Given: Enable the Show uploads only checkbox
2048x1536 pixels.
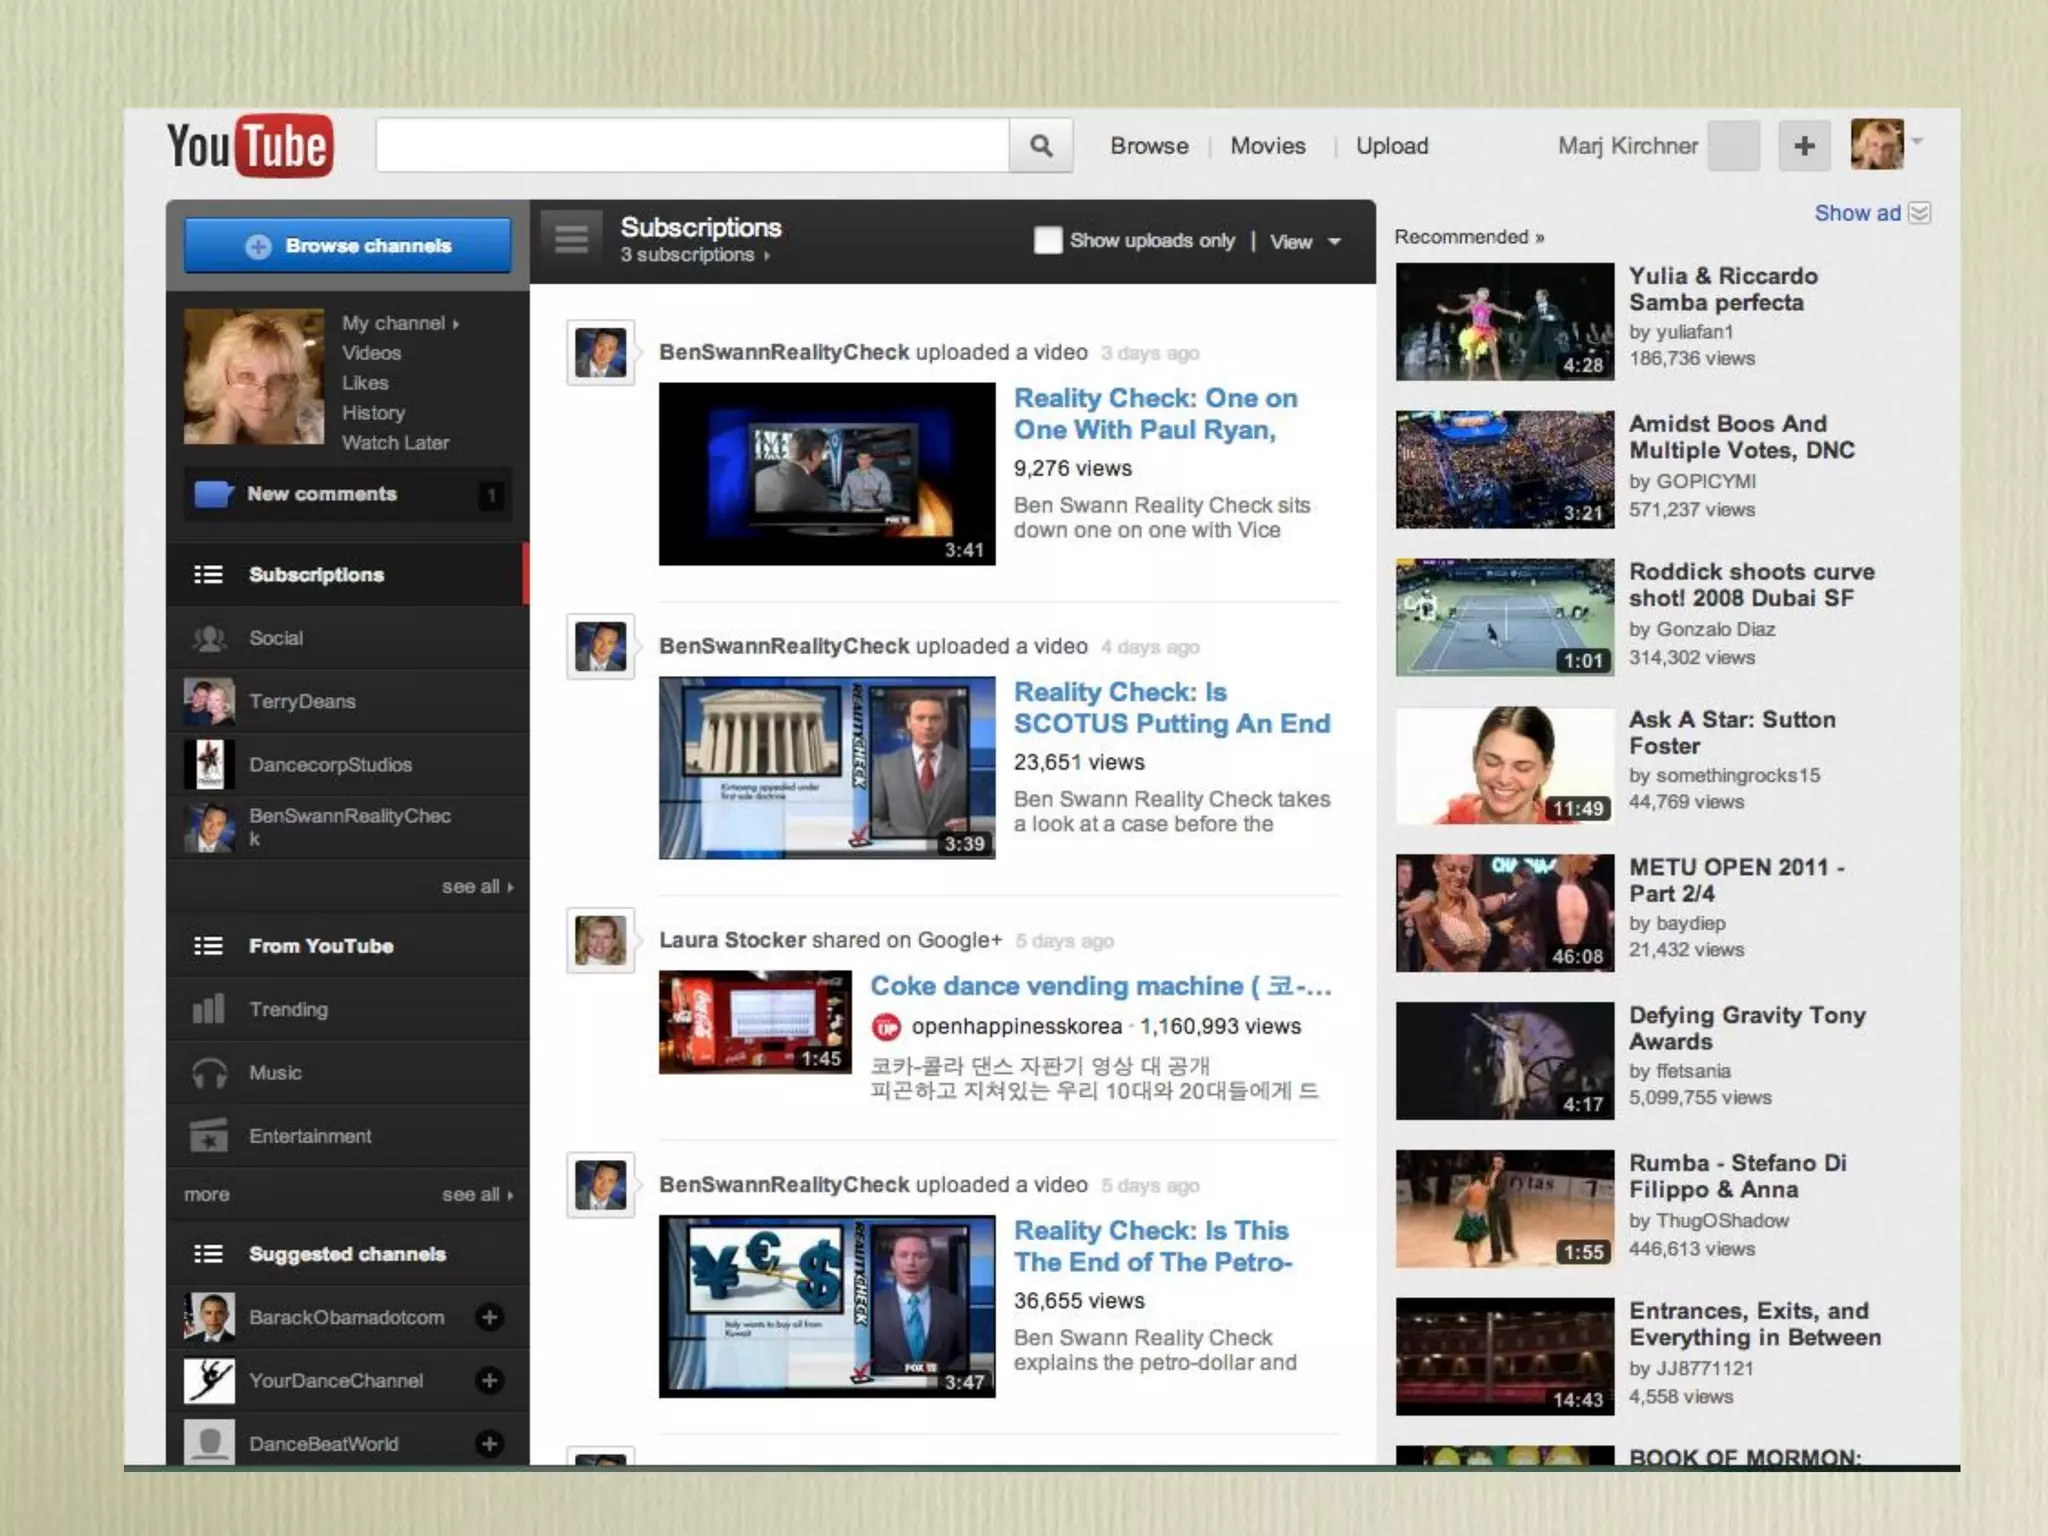Looking at the screenshot, I should [x=1047, y=240].
